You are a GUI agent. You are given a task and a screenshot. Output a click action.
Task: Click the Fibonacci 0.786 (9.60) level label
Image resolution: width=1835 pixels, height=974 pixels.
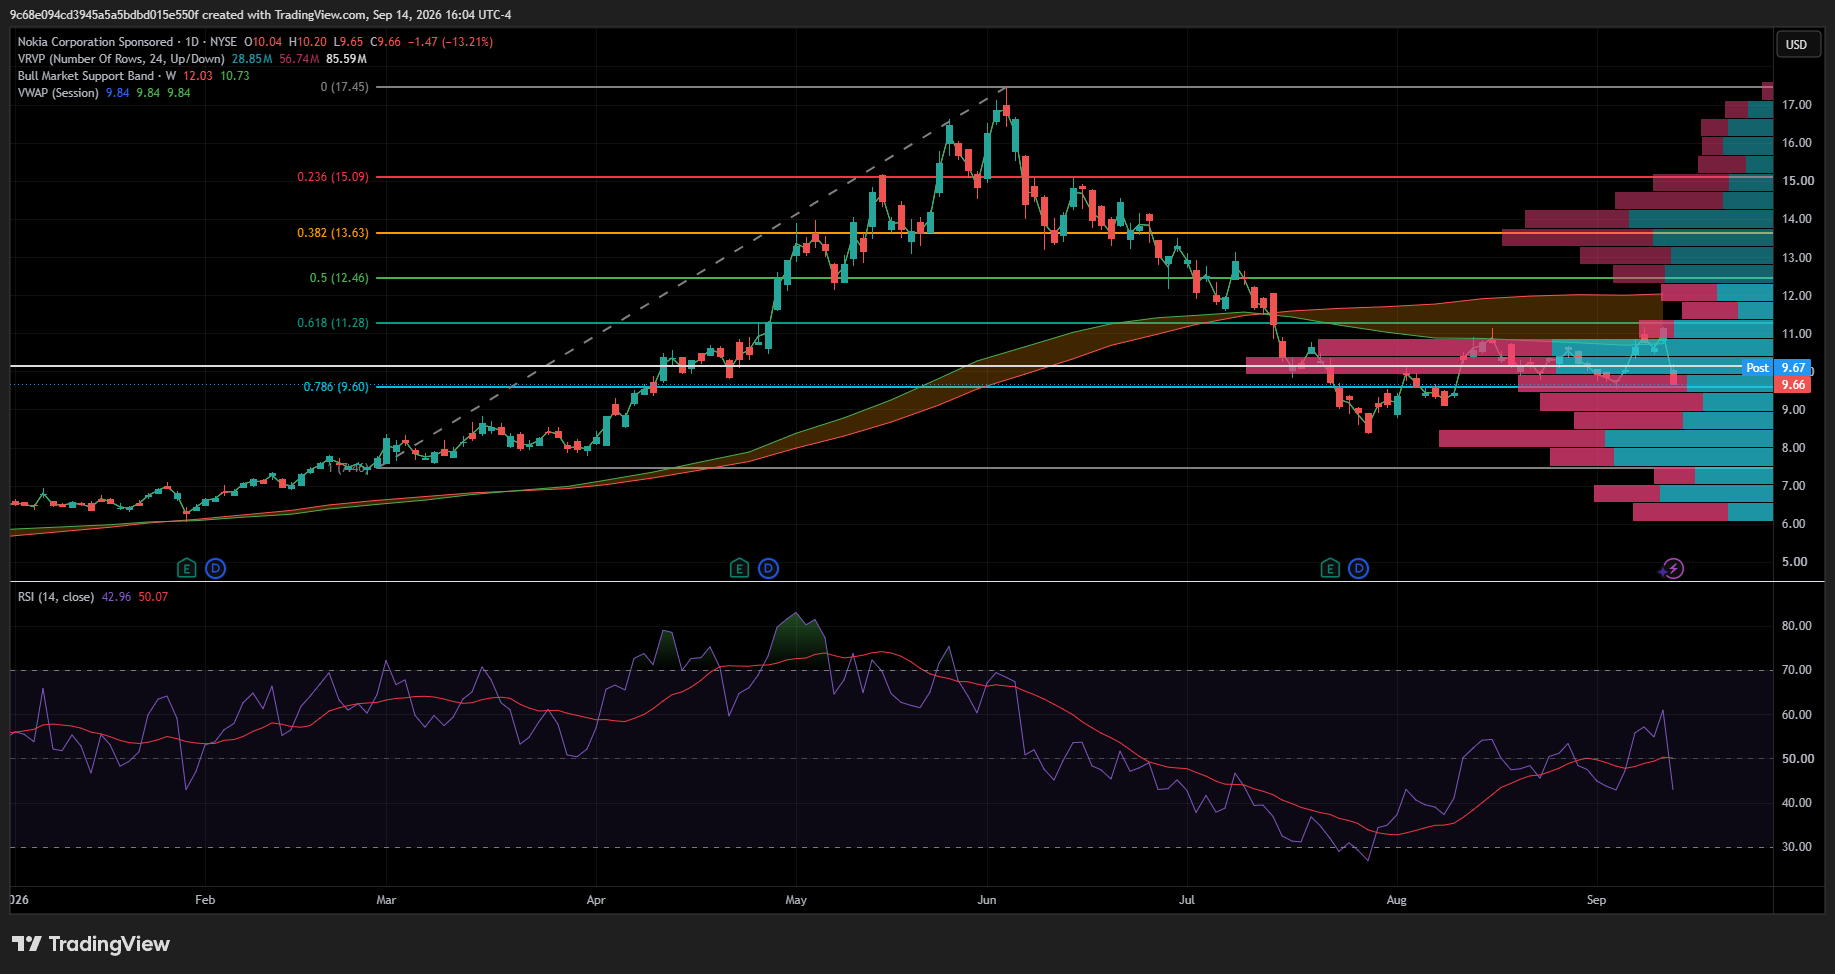336,387
